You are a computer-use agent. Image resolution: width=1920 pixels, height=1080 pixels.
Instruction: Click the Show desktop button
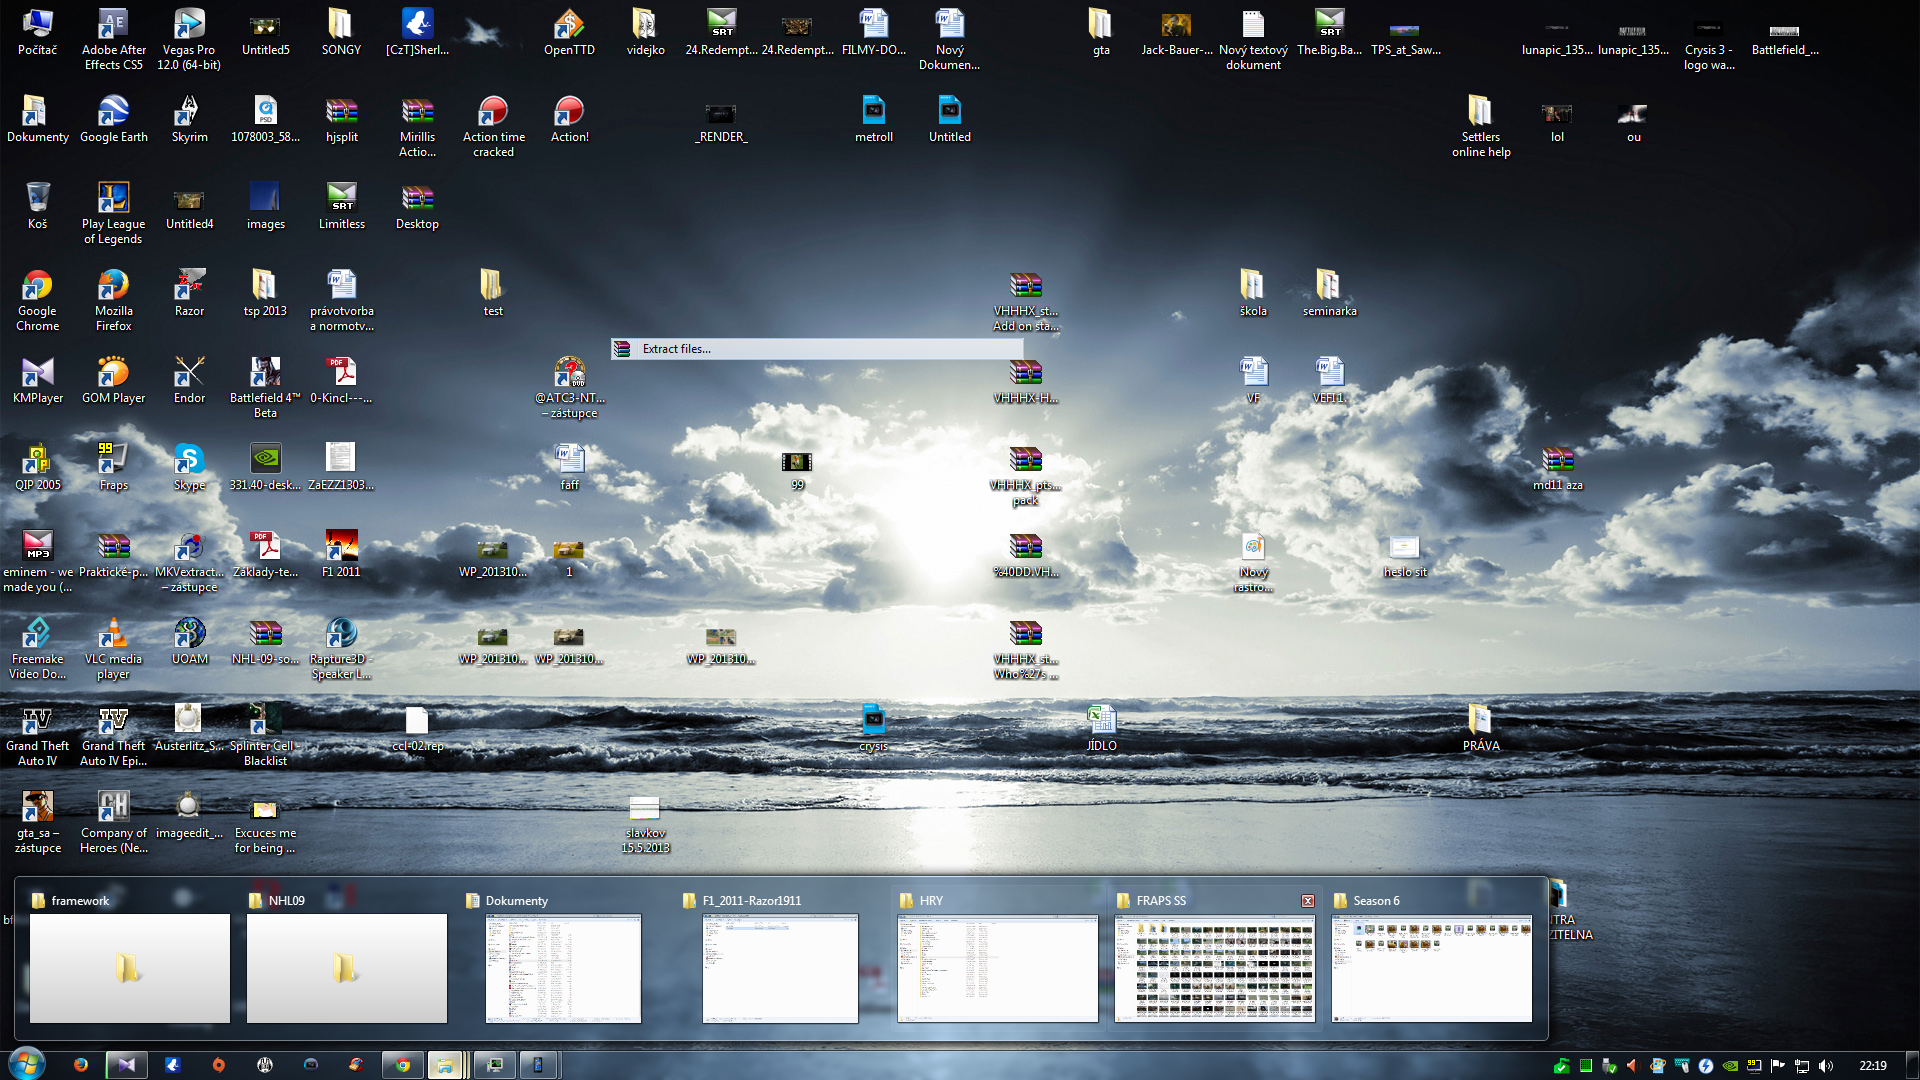coord(1912,1065)
